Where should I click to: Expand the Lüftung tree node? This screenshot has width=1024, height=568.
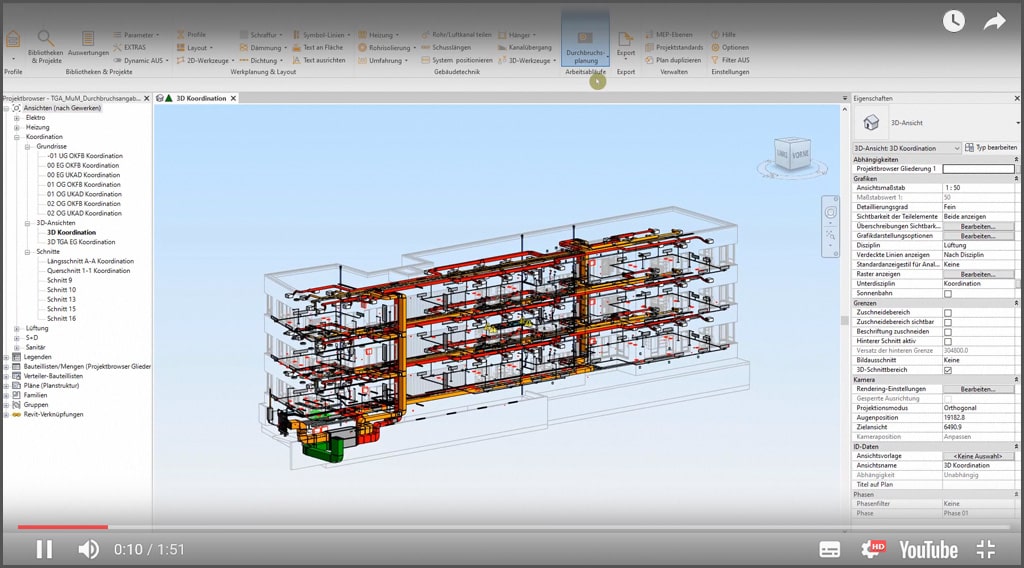coord(17,328)
